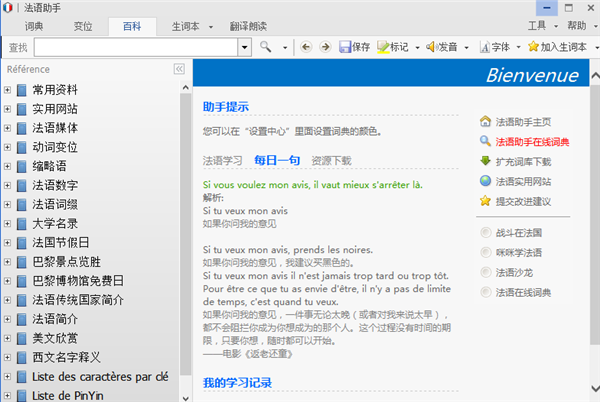
Task: Click the save disk icon in toolbar
Action: tap(345, 47)
